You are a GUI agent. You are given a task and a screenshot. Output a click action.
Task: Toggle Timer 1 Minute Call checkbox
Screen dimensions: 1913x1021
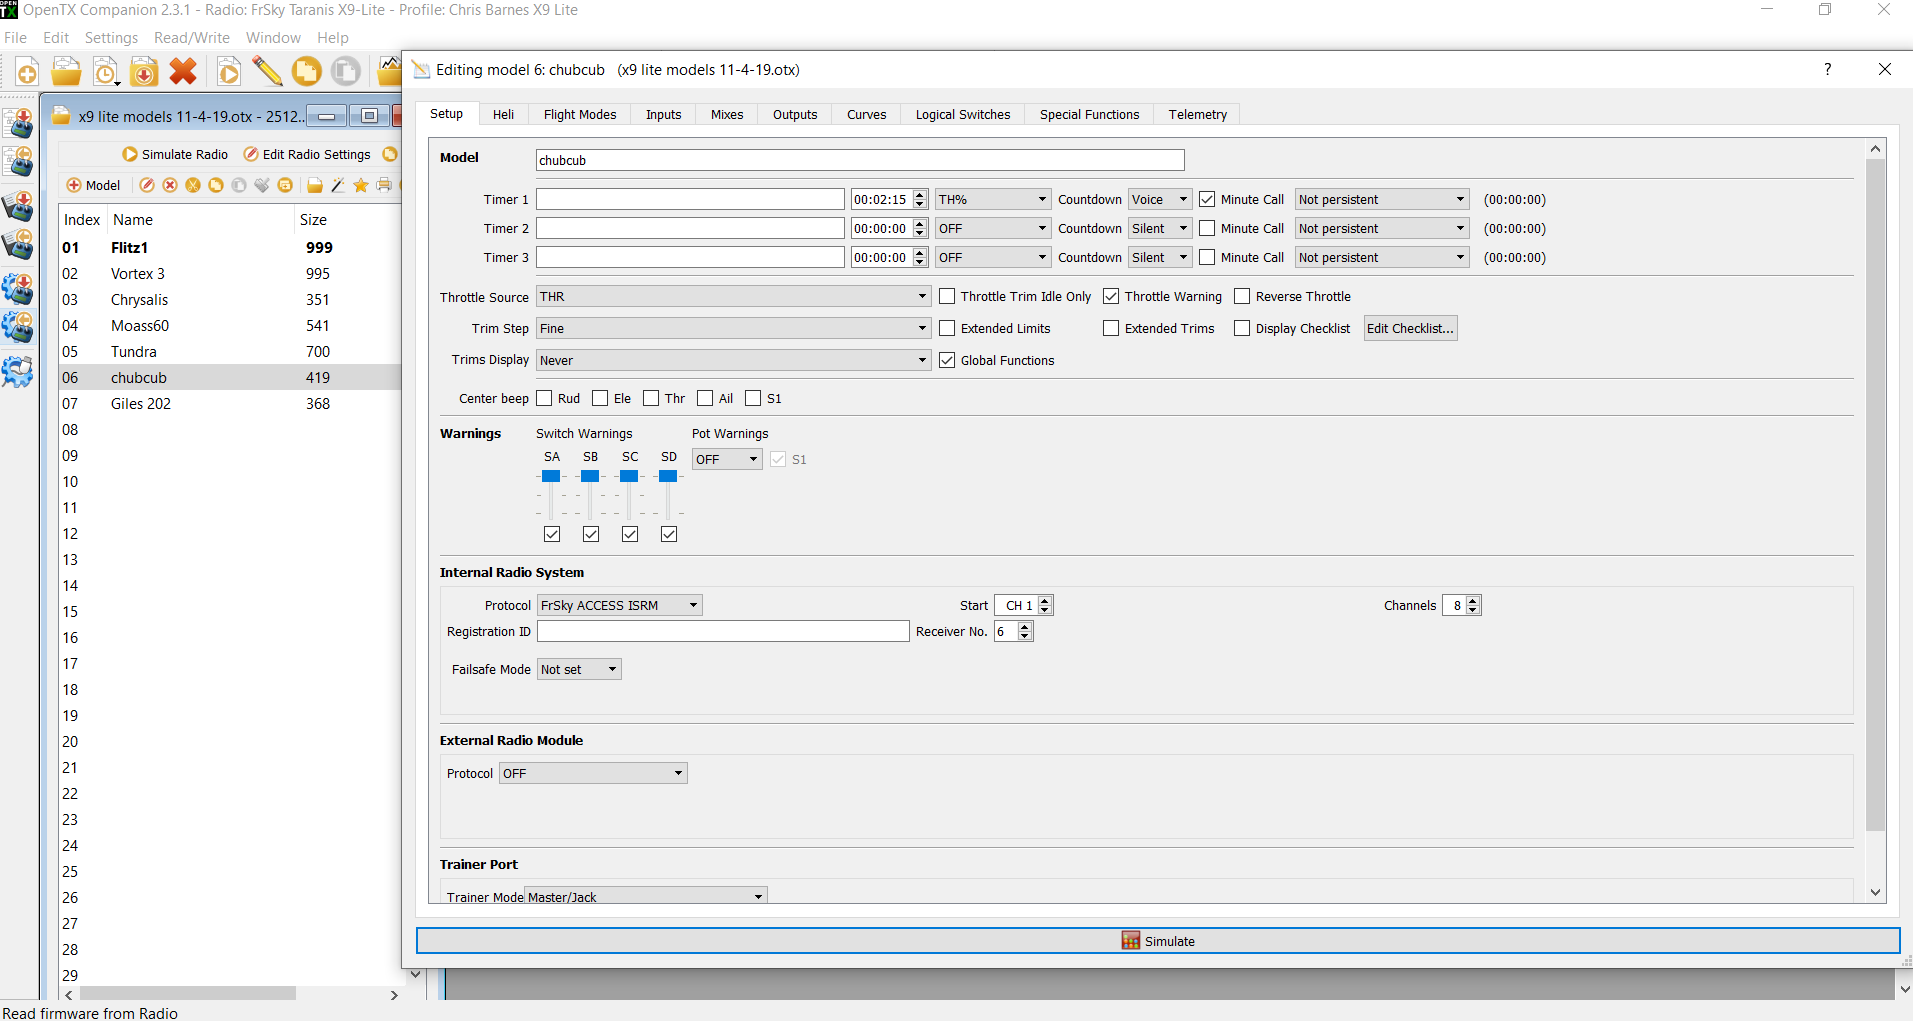point(1207,200)
